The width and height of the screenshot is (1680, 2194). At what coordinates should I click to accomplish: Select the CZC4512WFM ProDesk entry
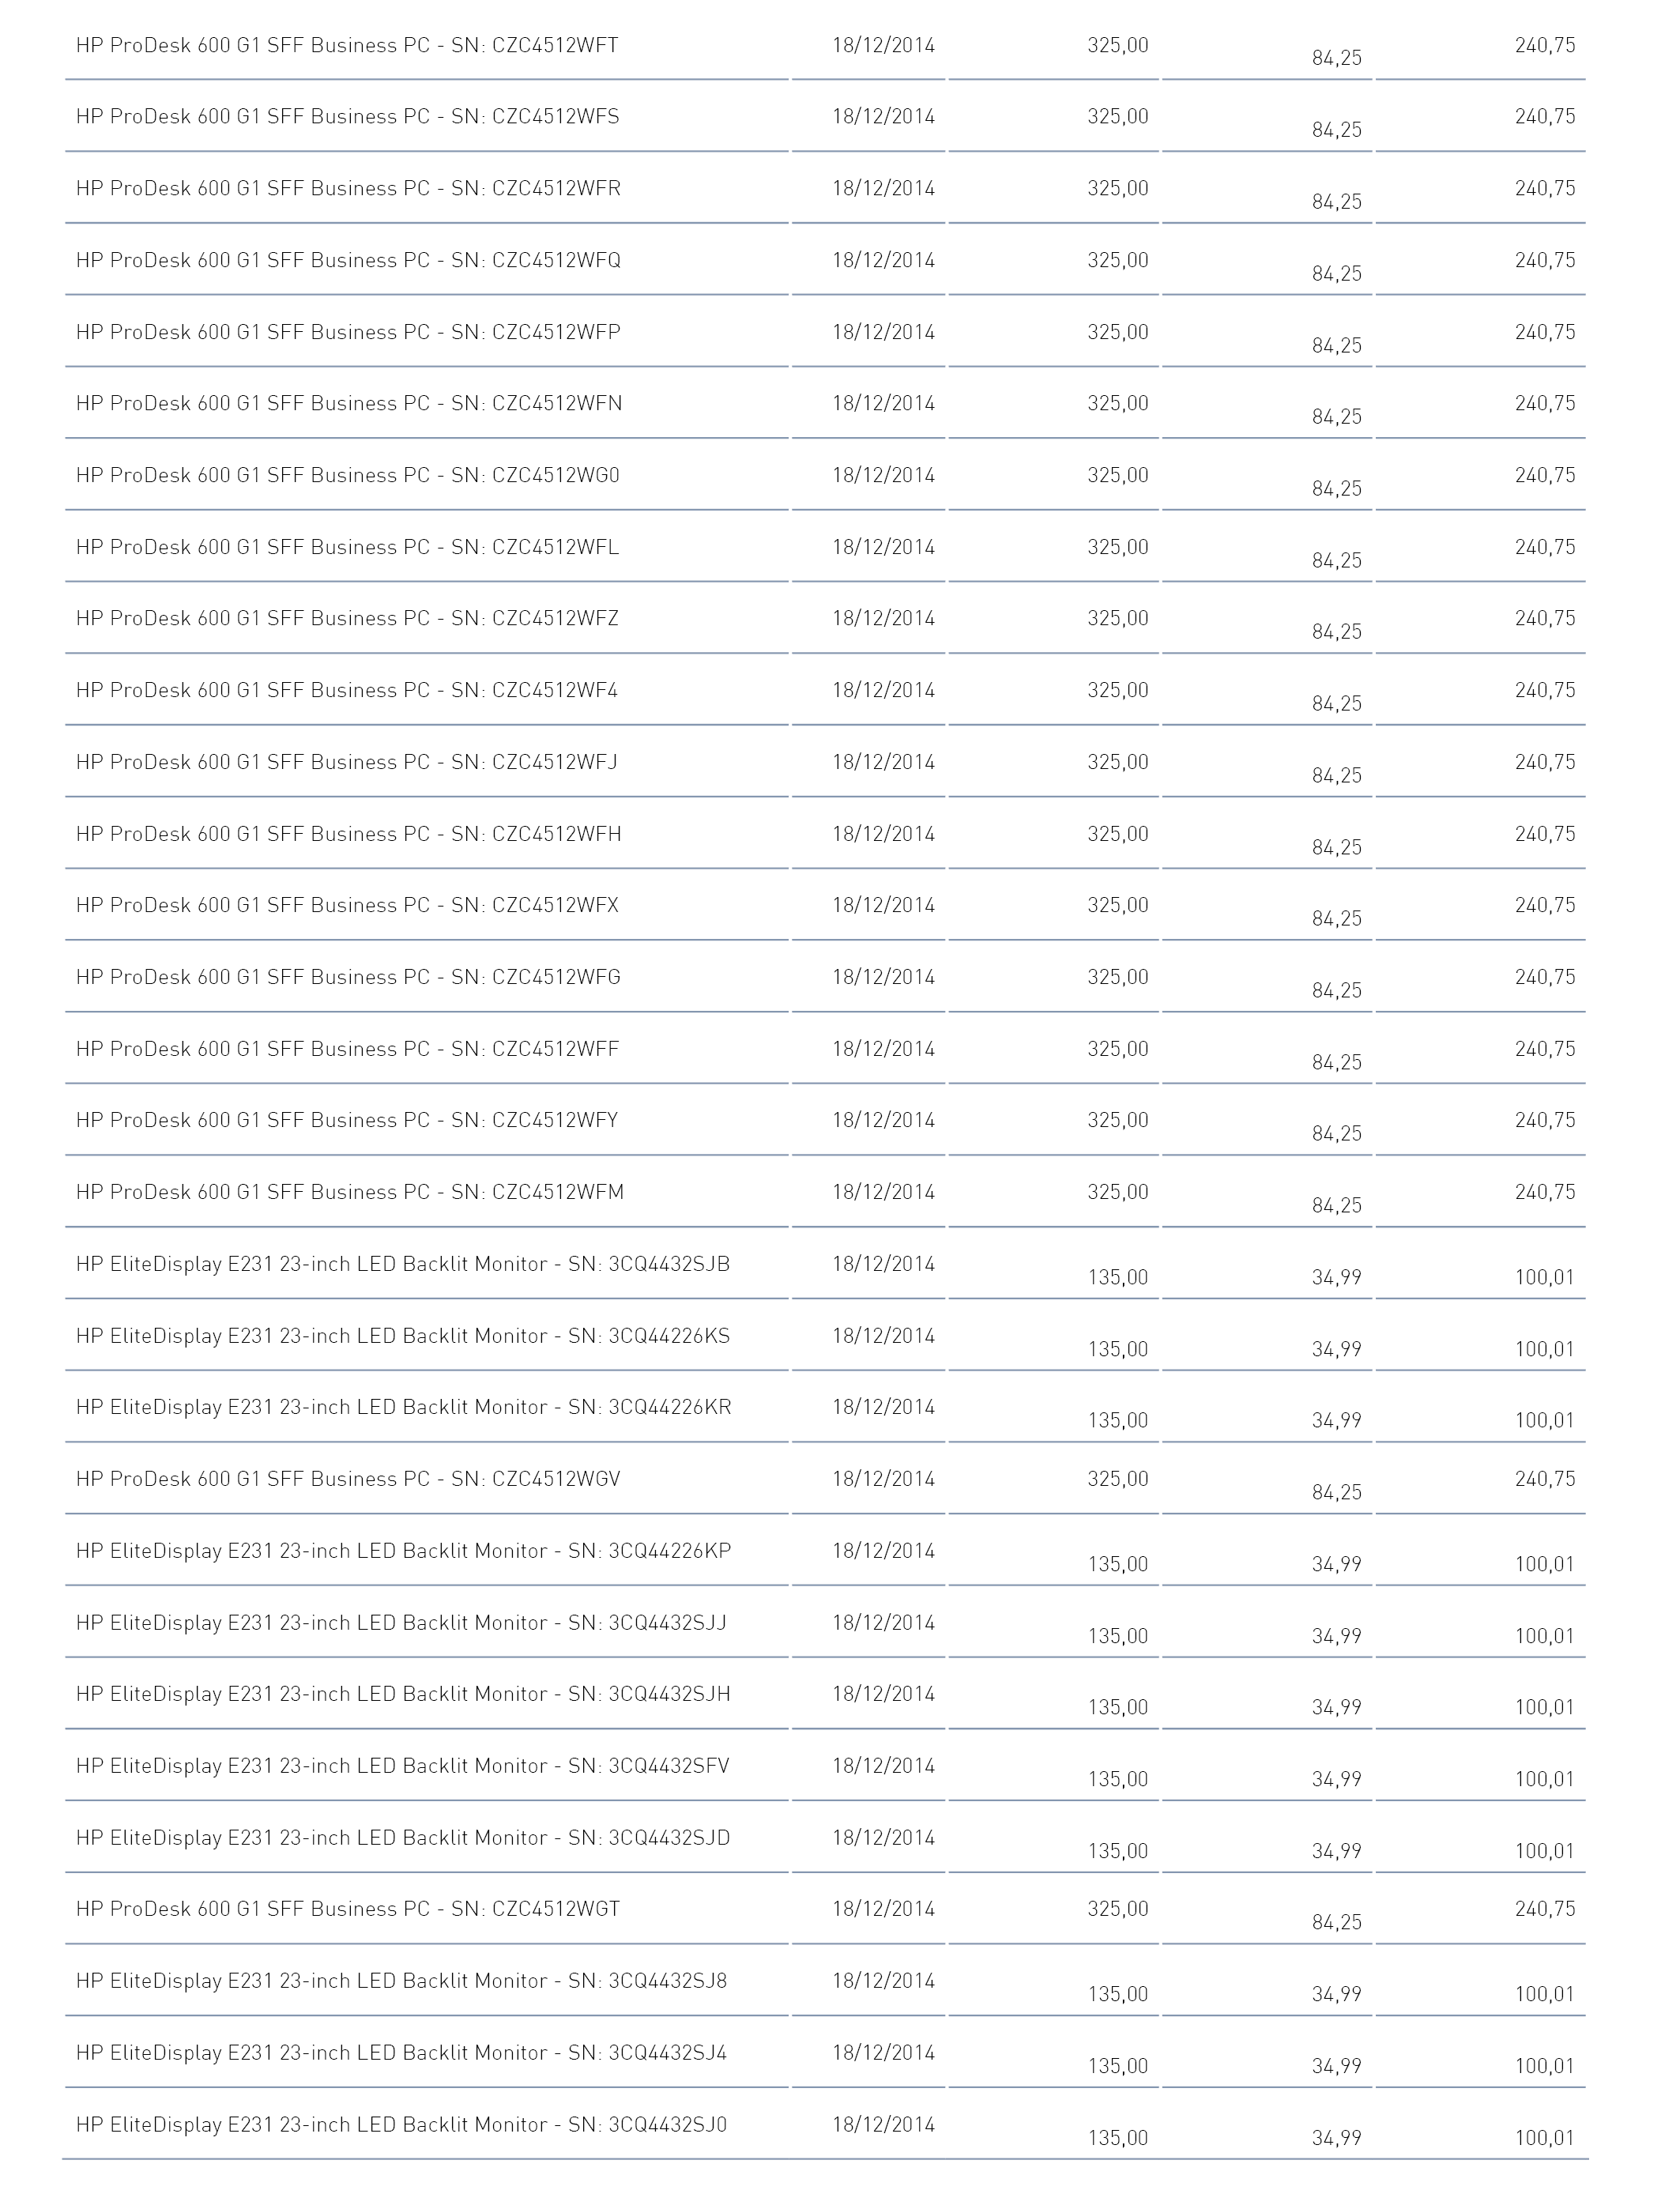(x=350, y=1193)
